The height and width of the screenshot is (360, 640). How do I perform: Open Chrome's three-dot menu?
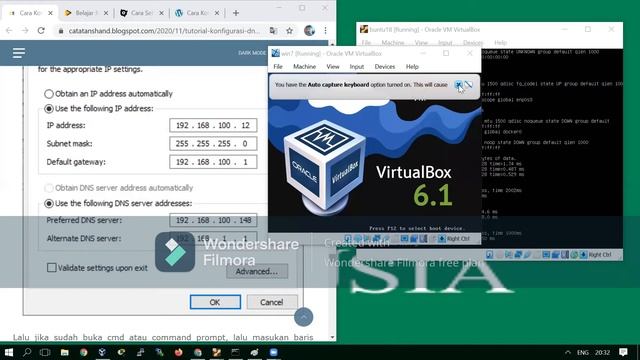[325, 31]
